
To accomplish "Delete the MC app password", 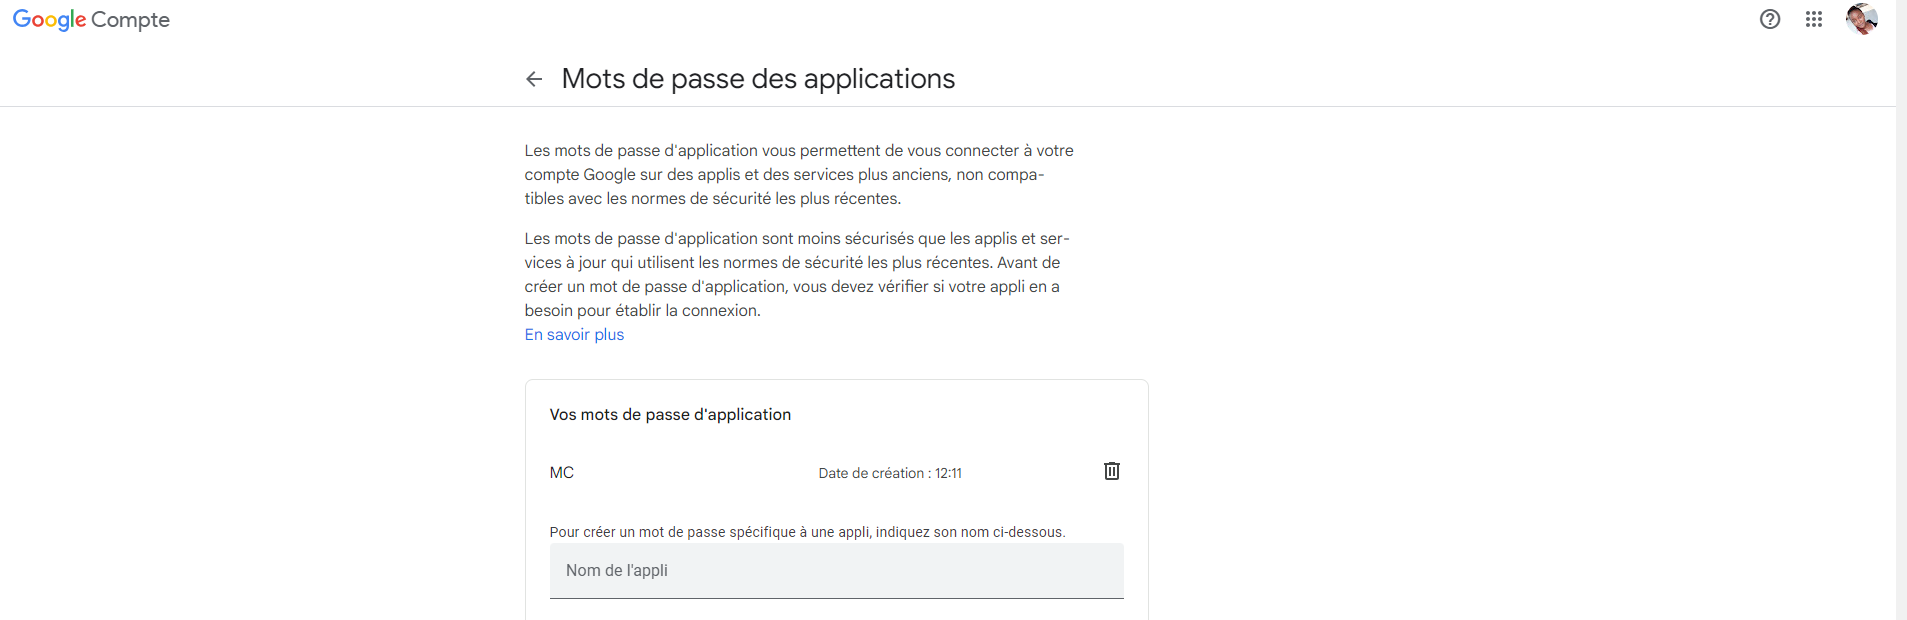I will [x=1111, y=471].
